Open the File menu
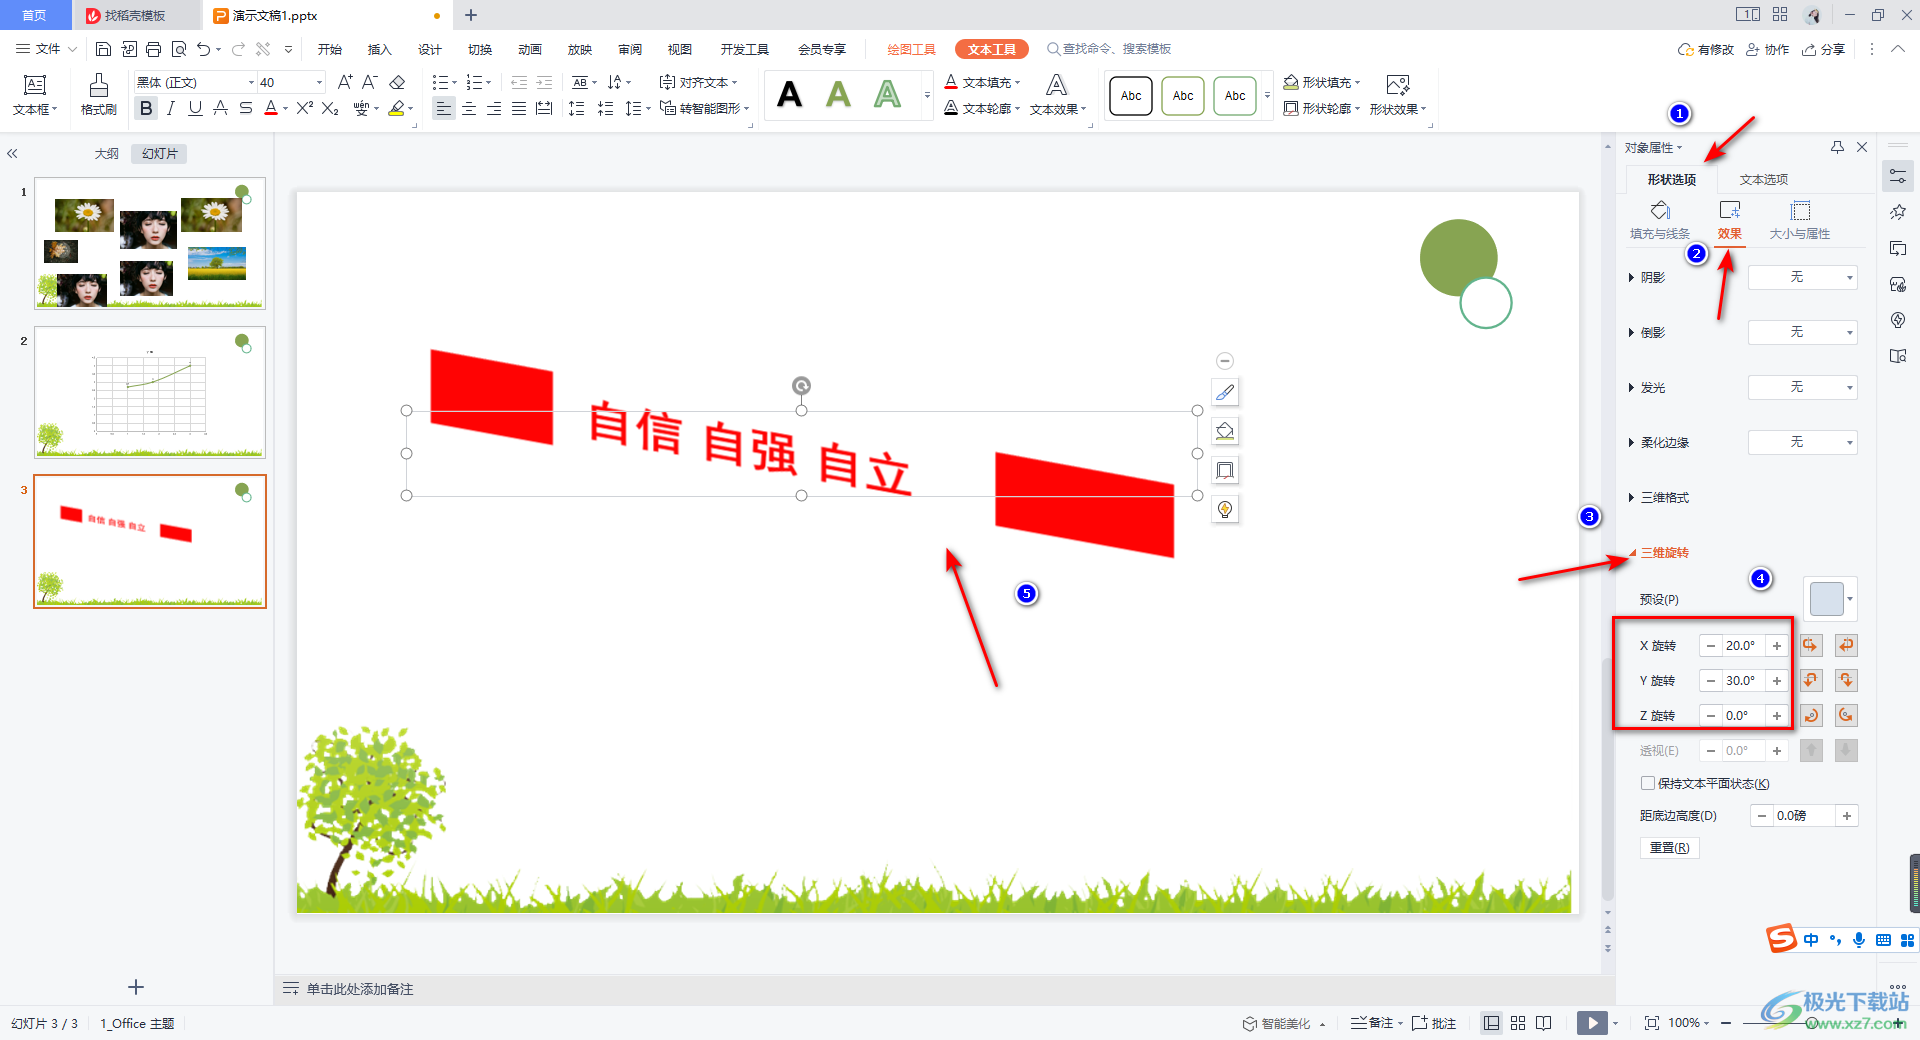Screen dimensions: 1920x1040 tap(47, 49)
